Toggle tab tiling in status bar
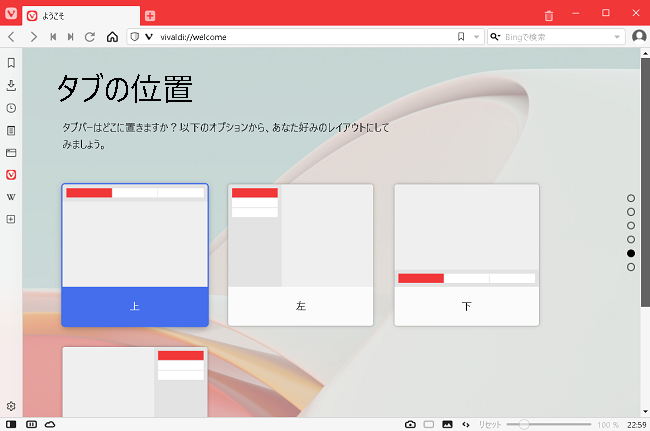This screenshot has width=650, height=431. (x=429, y=424)
